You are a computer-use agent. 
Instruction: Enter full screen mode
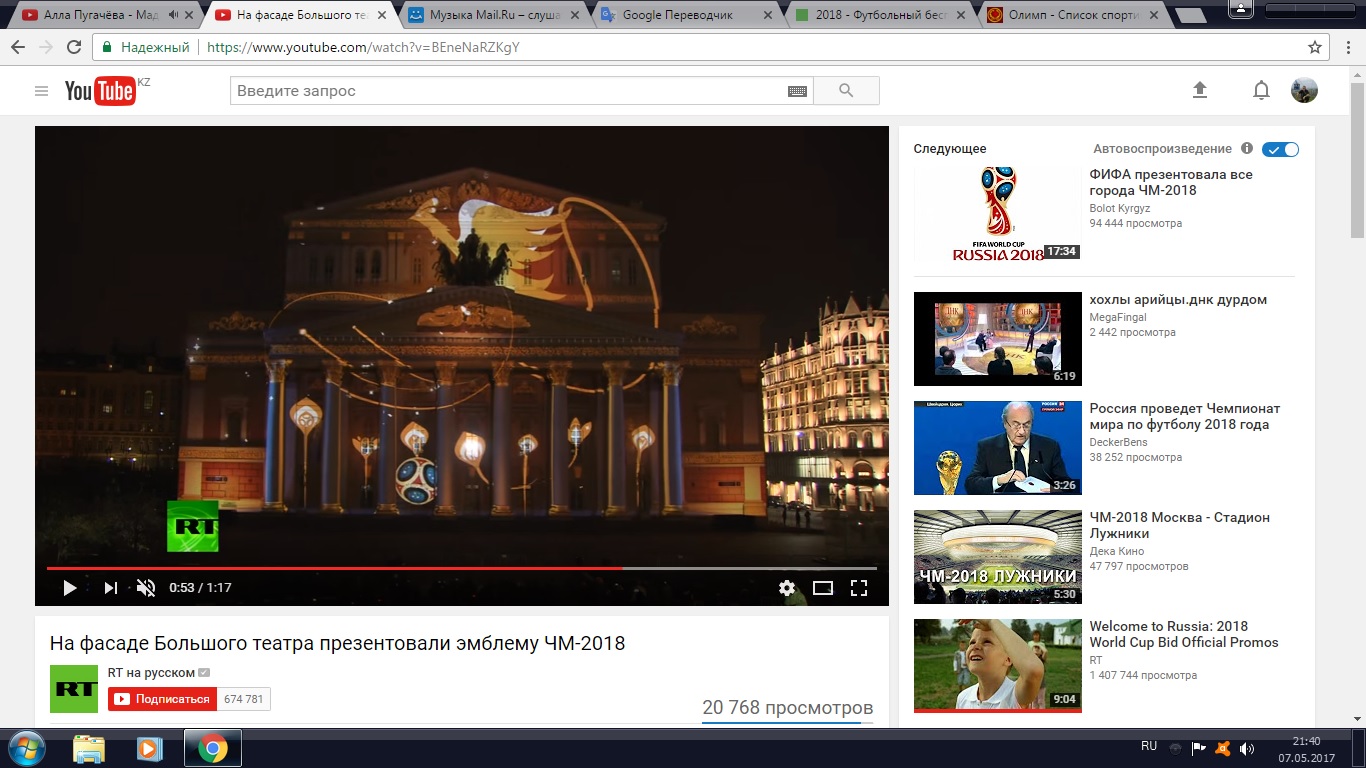pos(858,588)
